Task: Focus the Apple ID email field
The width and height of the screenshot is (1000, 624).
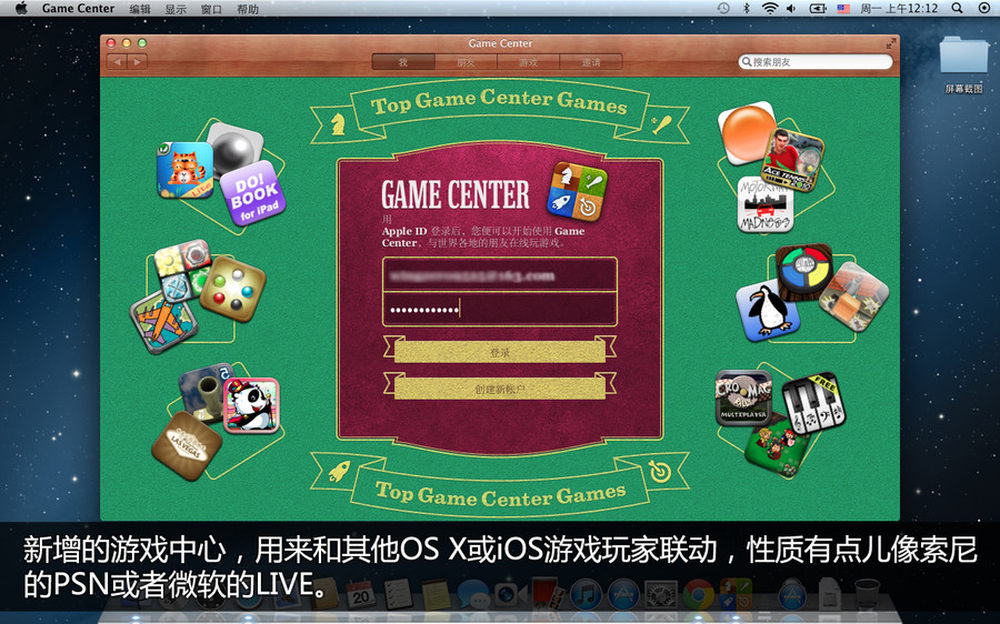Action: (x=499, y=275)
